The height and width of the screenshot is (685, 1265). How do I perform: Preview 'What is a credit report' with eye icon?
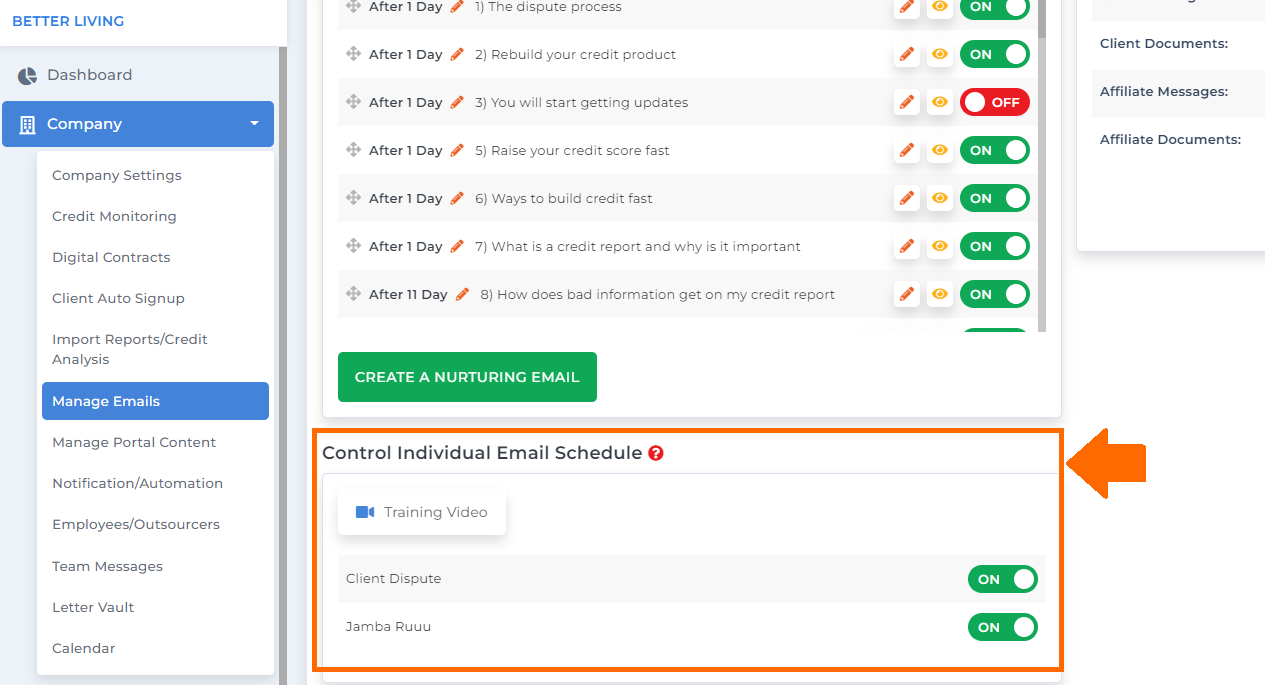(940, 246)
